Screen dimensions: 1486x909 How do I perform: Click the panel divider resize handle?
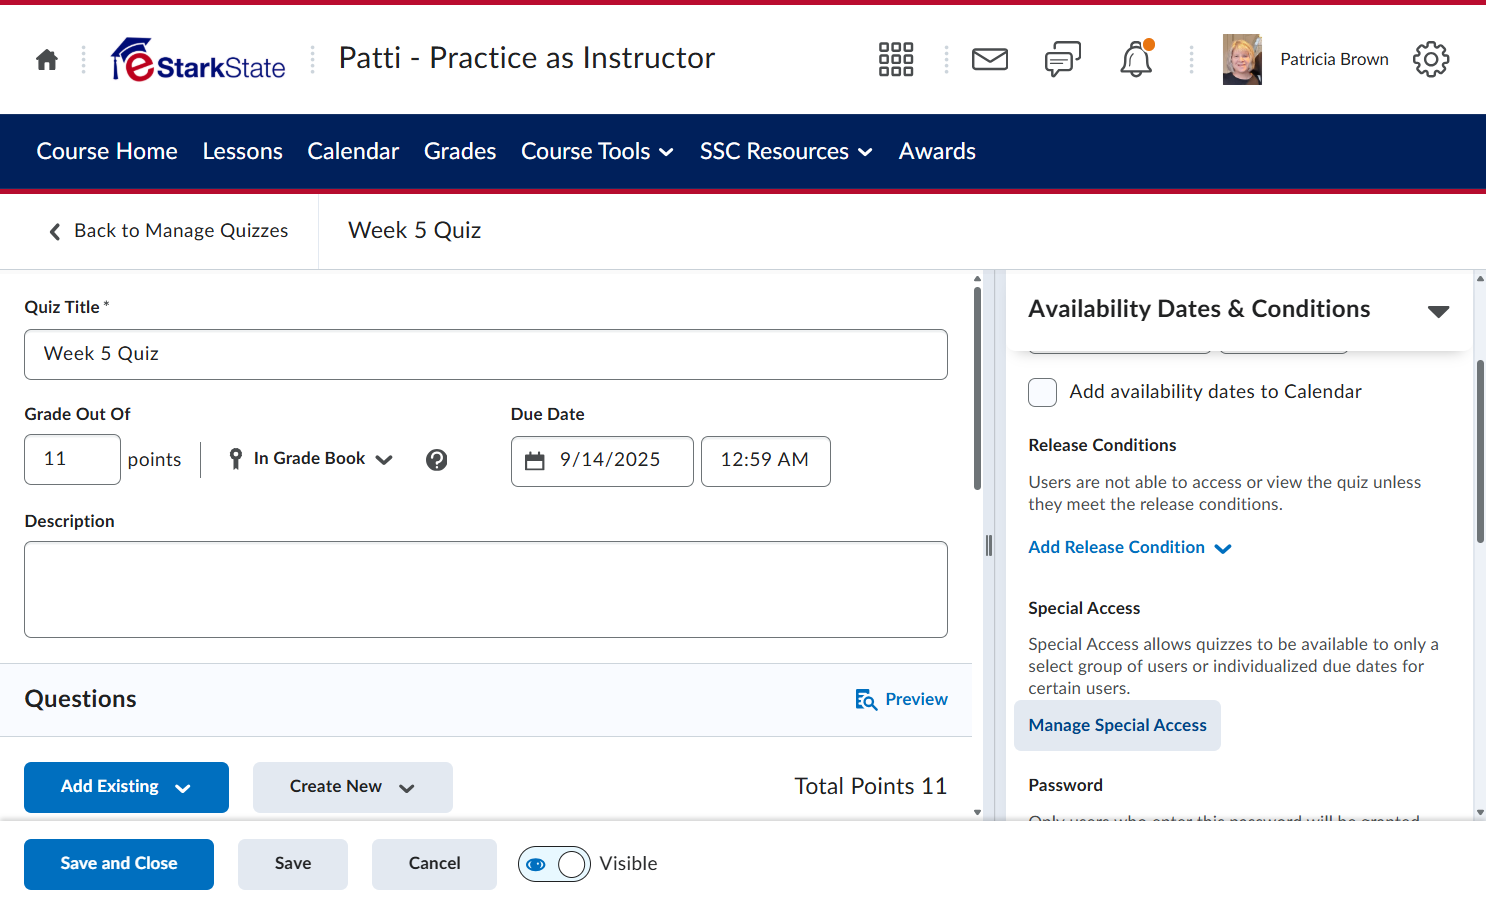pyautogui.click(x=989, y=545)
